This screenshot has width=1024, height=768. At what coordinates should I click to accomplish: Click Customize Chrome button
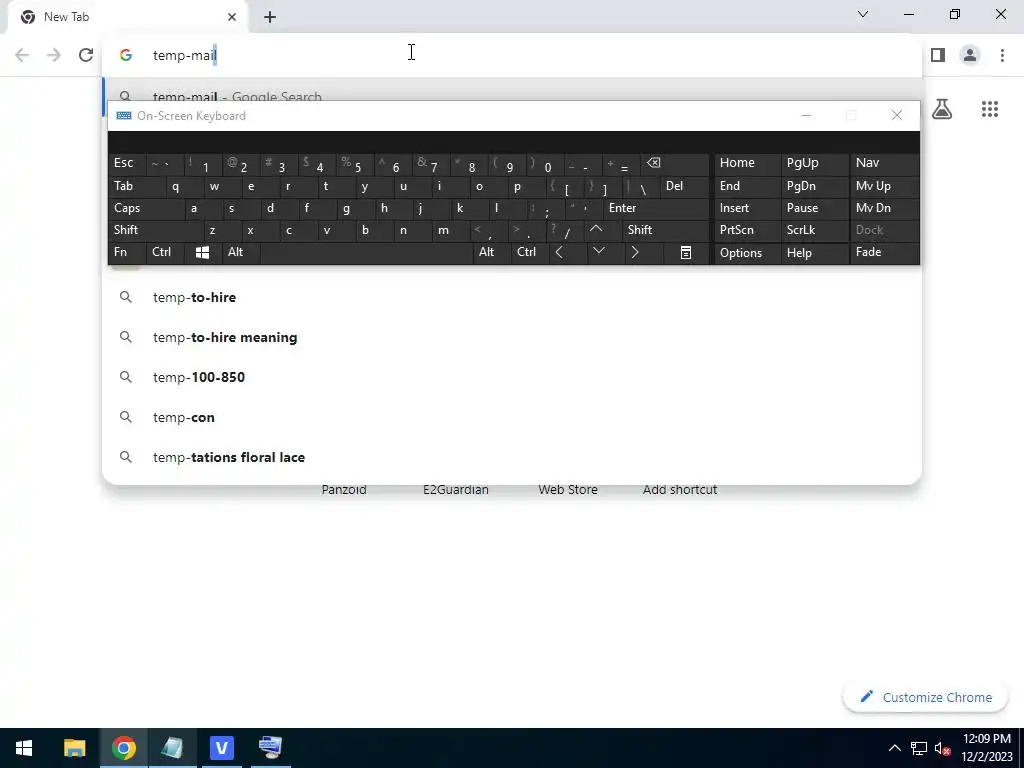(x=926, y=697)
